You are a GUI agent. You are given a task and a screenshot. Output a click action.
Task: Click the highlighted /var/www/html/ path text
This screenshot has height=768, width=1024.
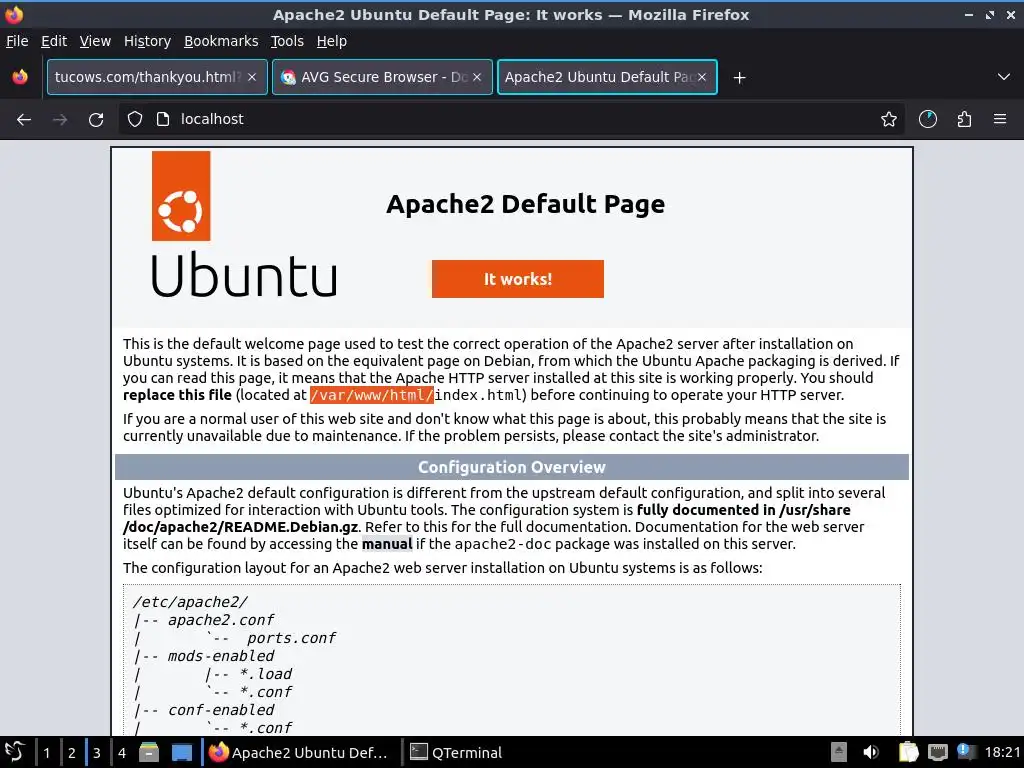[x=372, y=395]
